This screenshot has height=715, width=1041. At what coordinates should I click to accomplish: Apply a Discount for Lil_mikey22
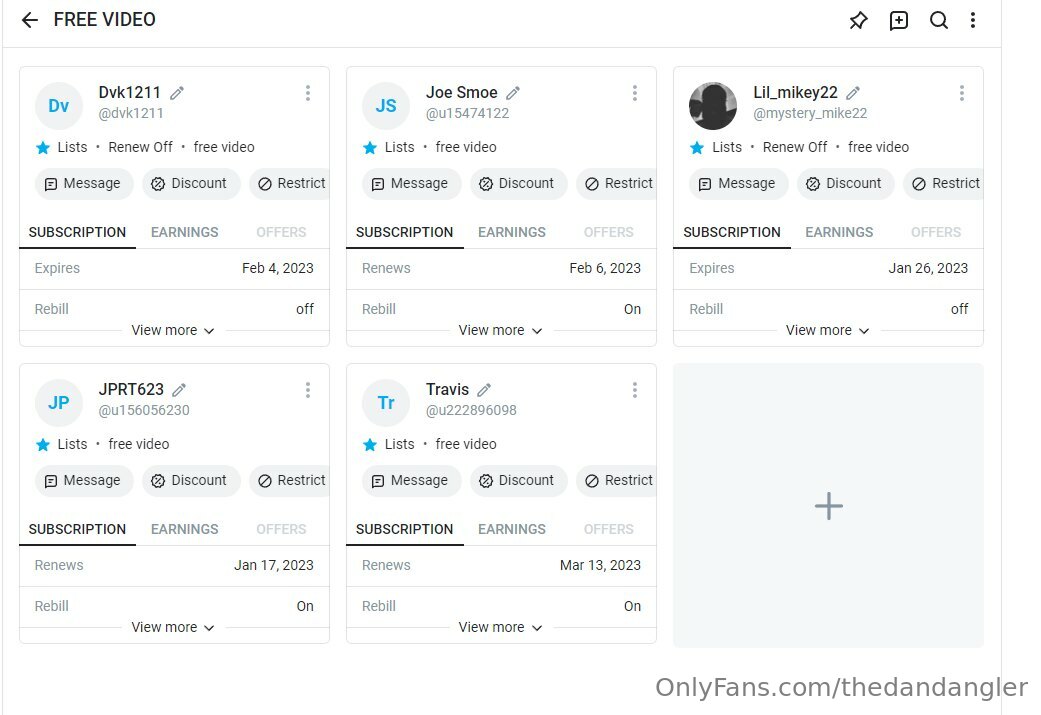[845, 183]
